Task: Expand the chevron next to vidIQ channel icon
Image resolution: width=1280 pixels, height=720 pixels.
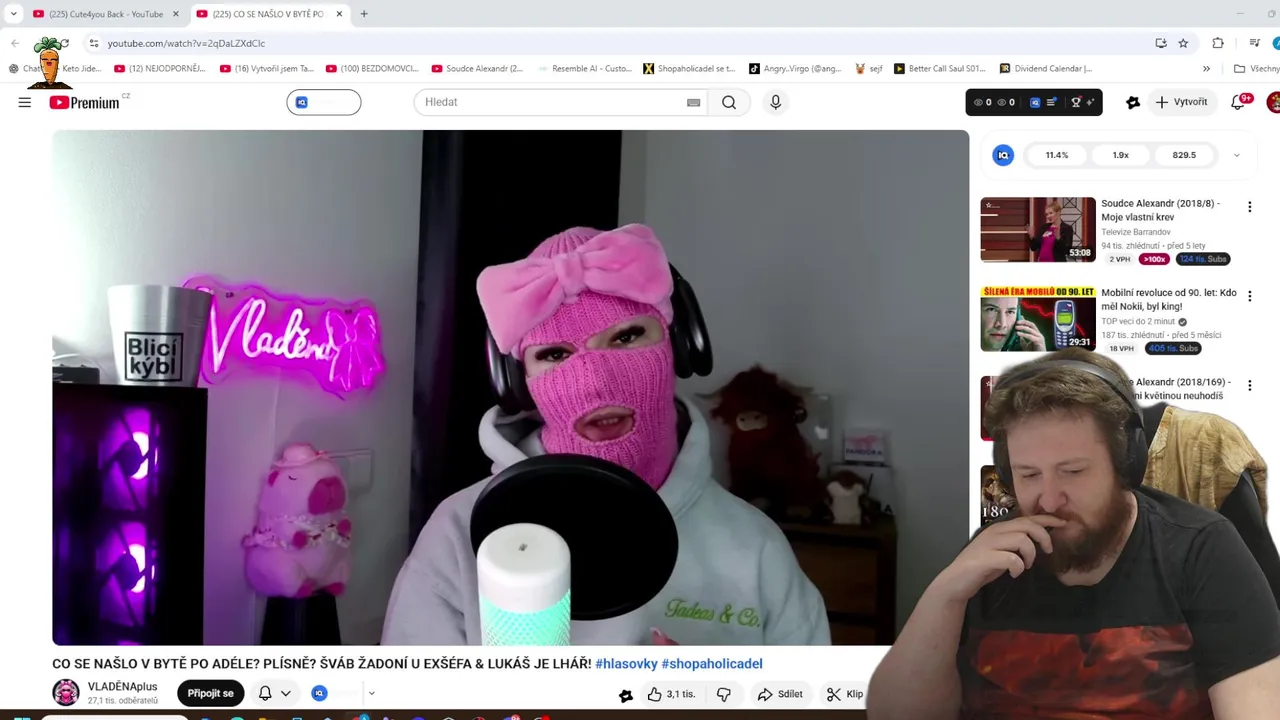Action: point(371,693)
